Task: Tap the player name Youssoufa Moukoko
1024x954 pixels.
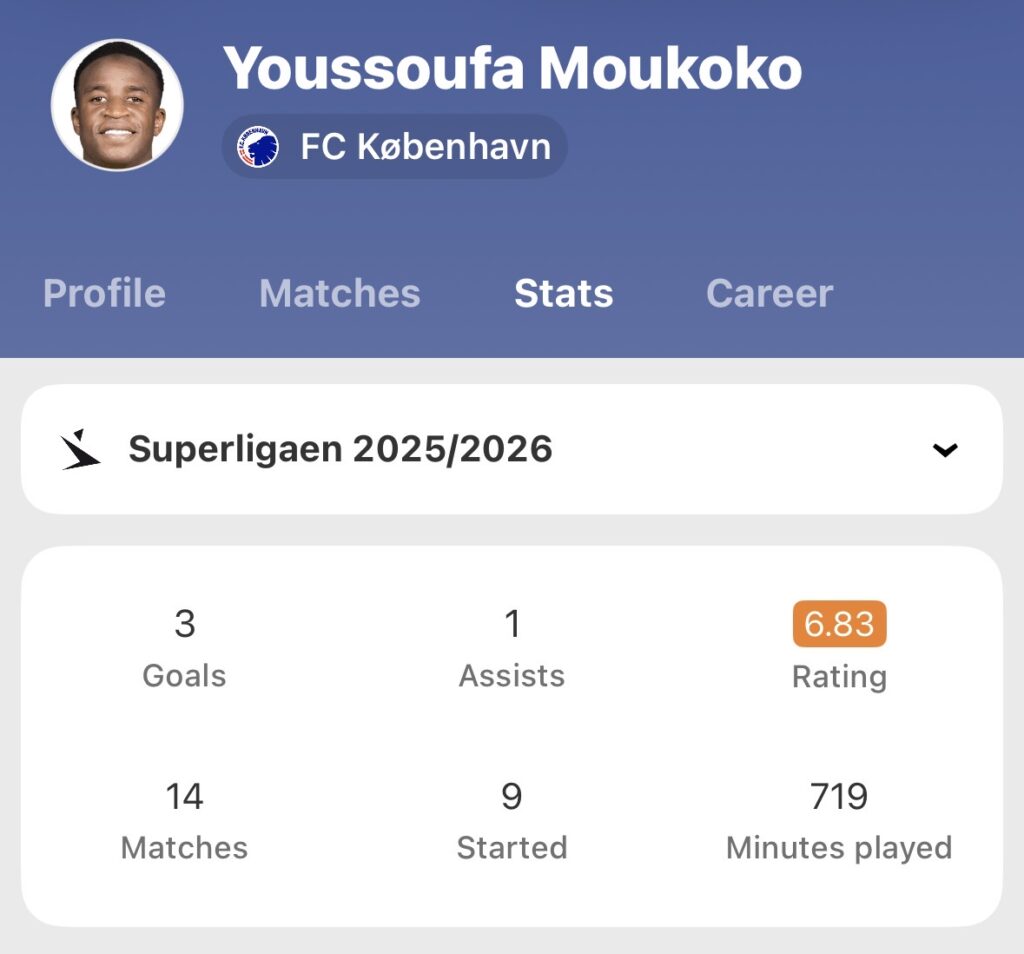Action: [x=512, y=68]
